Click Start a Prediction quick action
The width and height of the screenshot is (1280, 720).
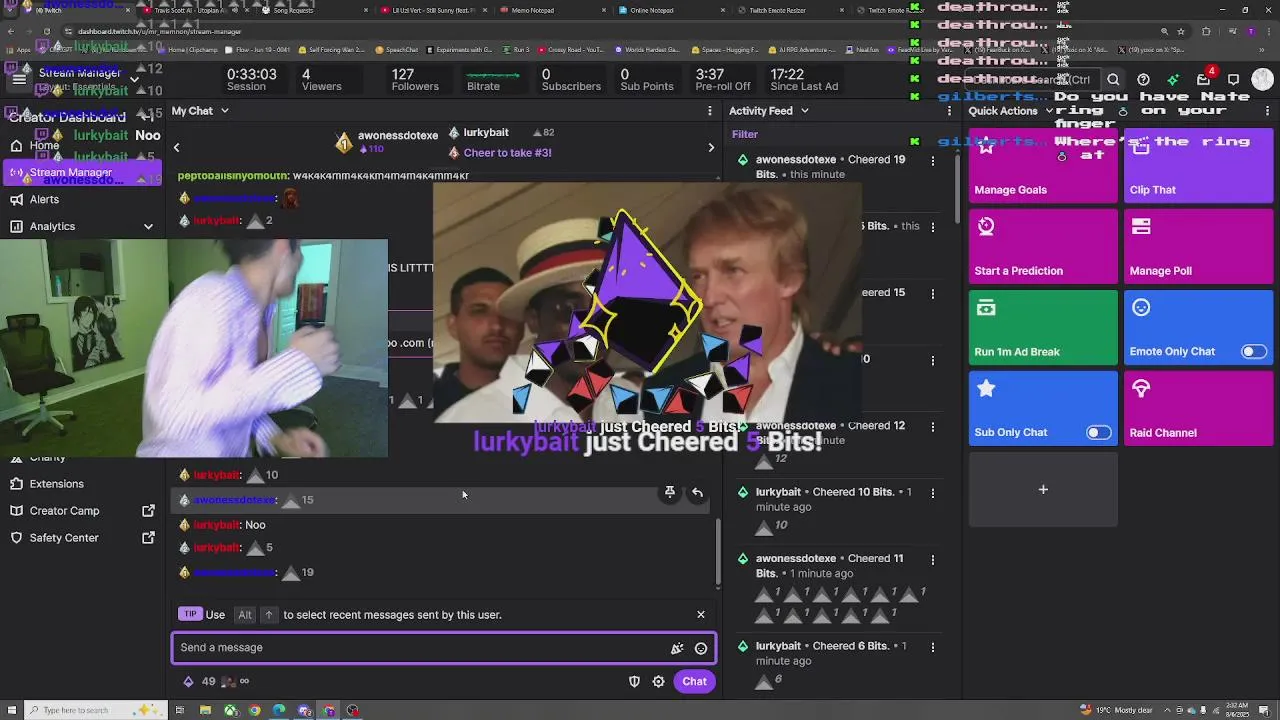1043,246
